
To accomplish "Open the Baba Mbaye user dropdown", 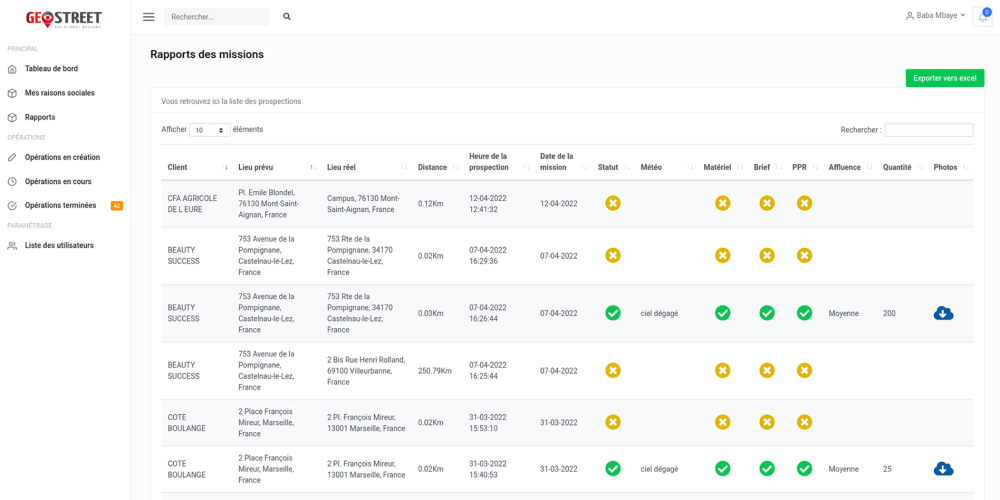I will pos(936,16).
